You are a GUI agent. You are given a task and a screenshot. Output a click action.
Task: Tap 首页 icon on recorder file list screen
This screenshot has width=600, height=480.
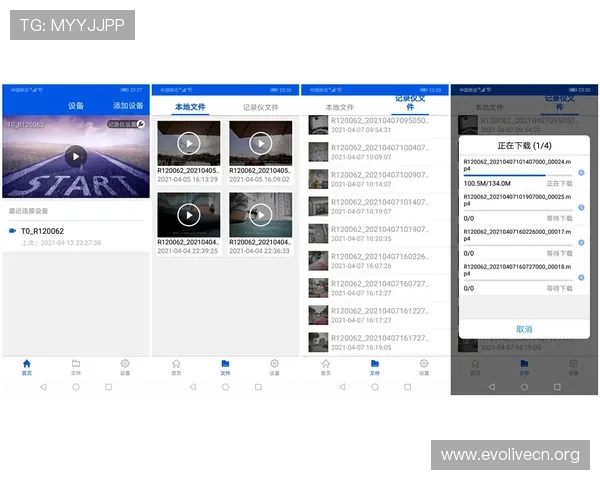326,367
